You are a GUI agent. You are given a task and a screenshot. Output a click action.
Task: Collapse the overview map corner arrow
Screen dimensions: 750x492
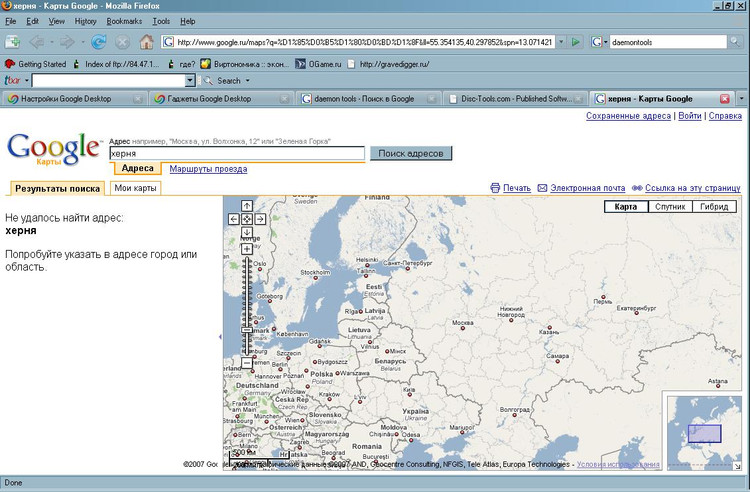coord(737,466)
